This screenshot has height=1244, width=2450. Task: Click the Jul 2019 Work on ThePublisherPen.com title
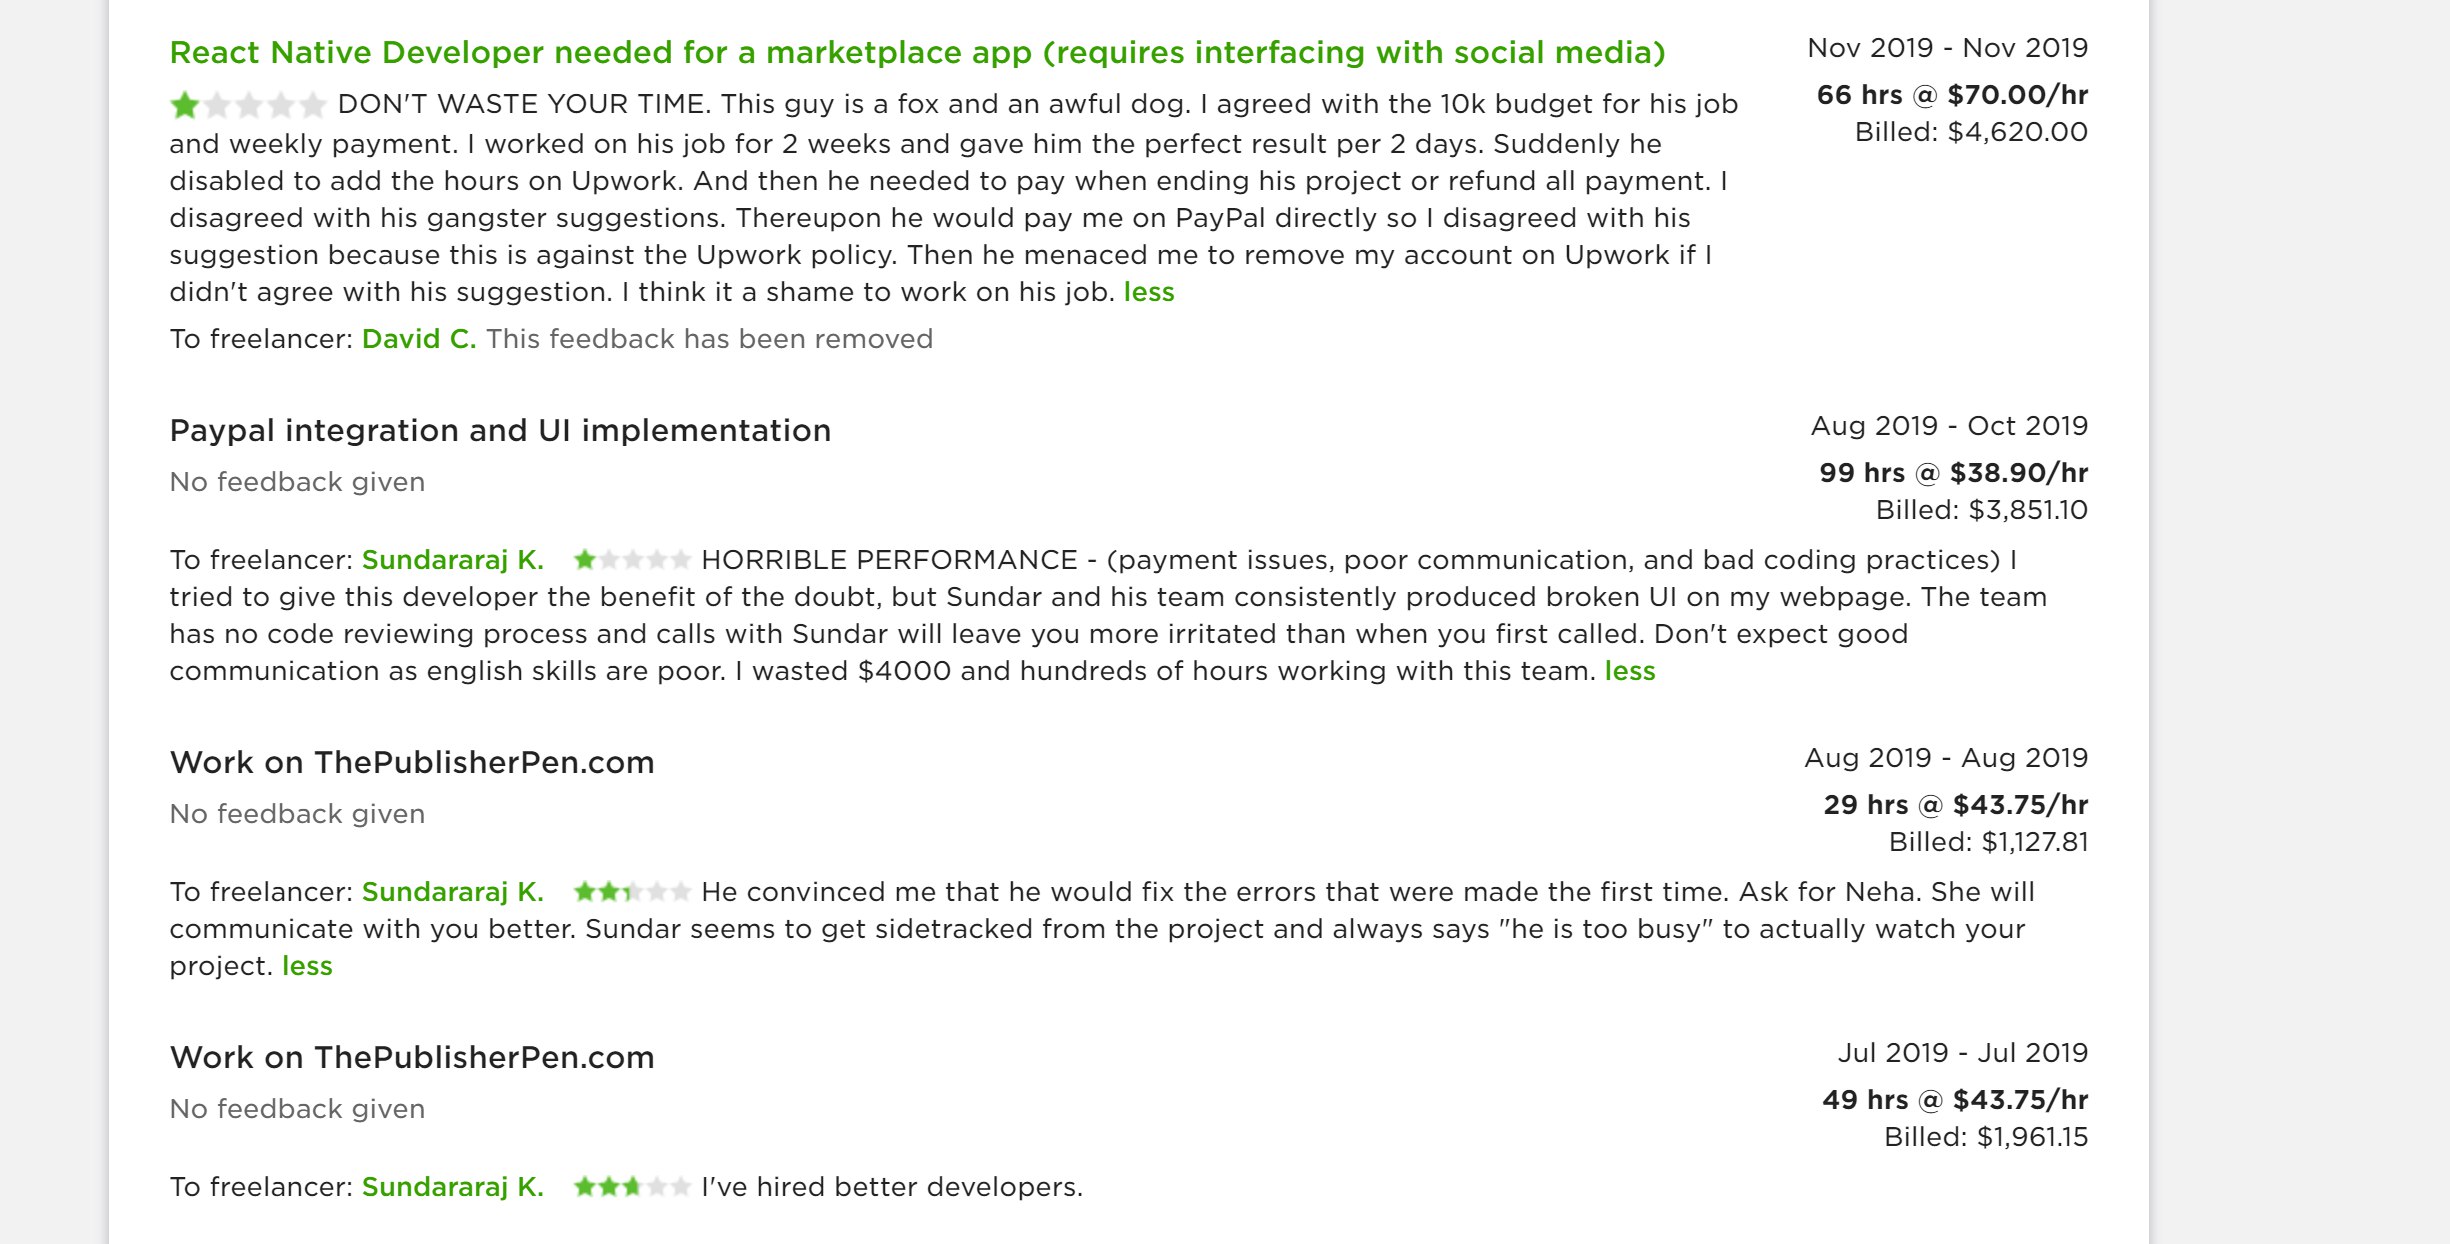coord(412,1058)
